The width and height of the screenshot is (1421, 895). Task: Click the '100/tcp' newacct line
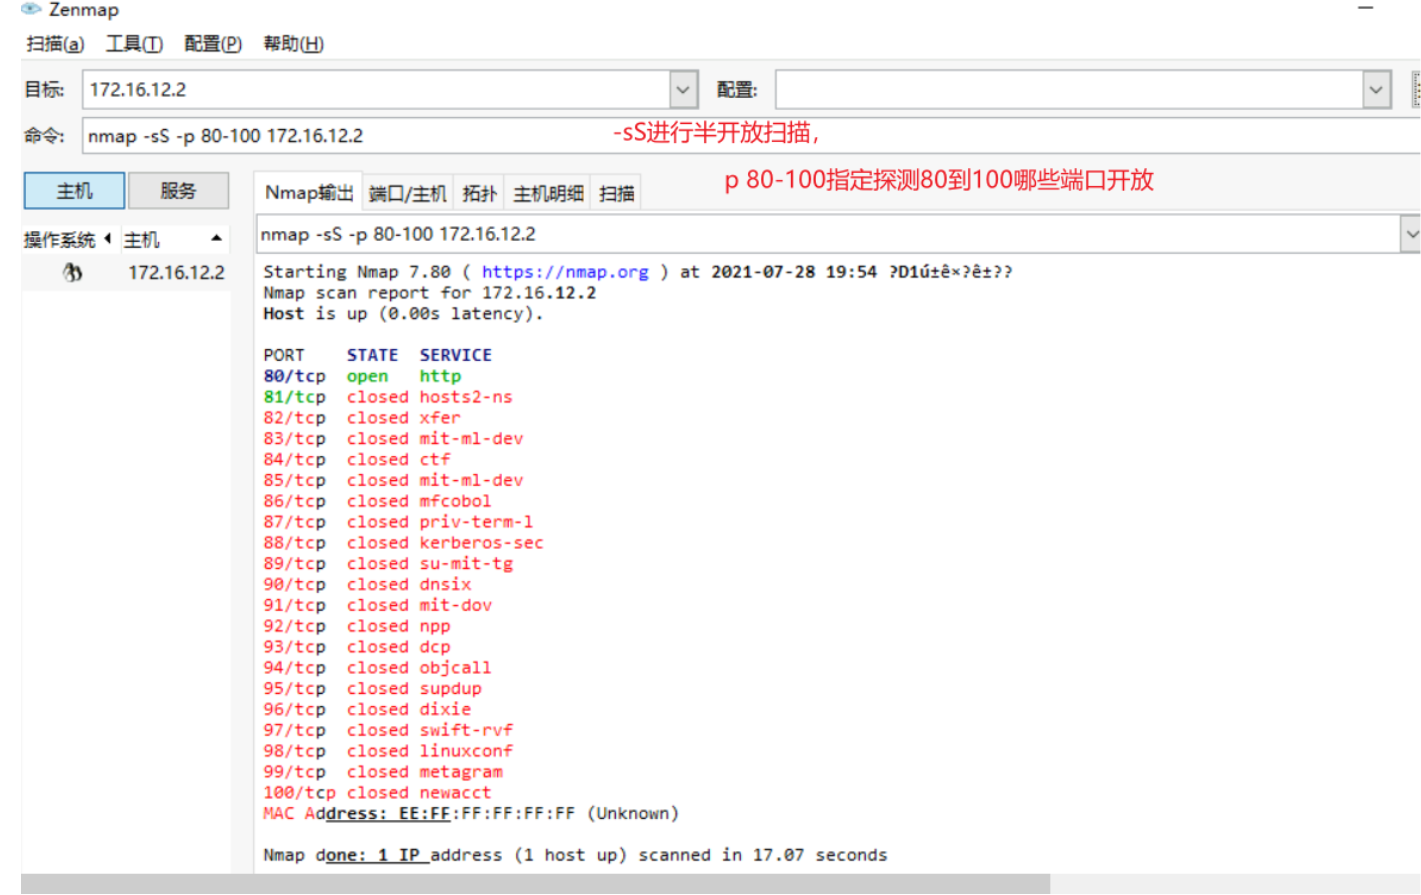tap(377, 793)
